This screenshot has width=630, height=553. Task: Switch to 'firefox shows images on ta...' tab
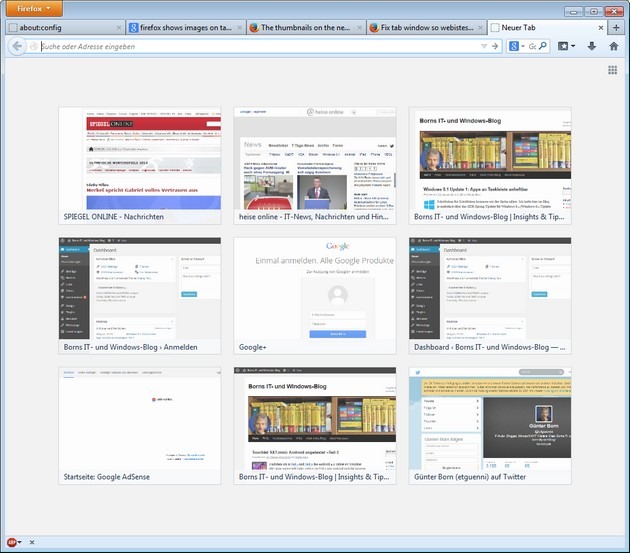(183, 28)
